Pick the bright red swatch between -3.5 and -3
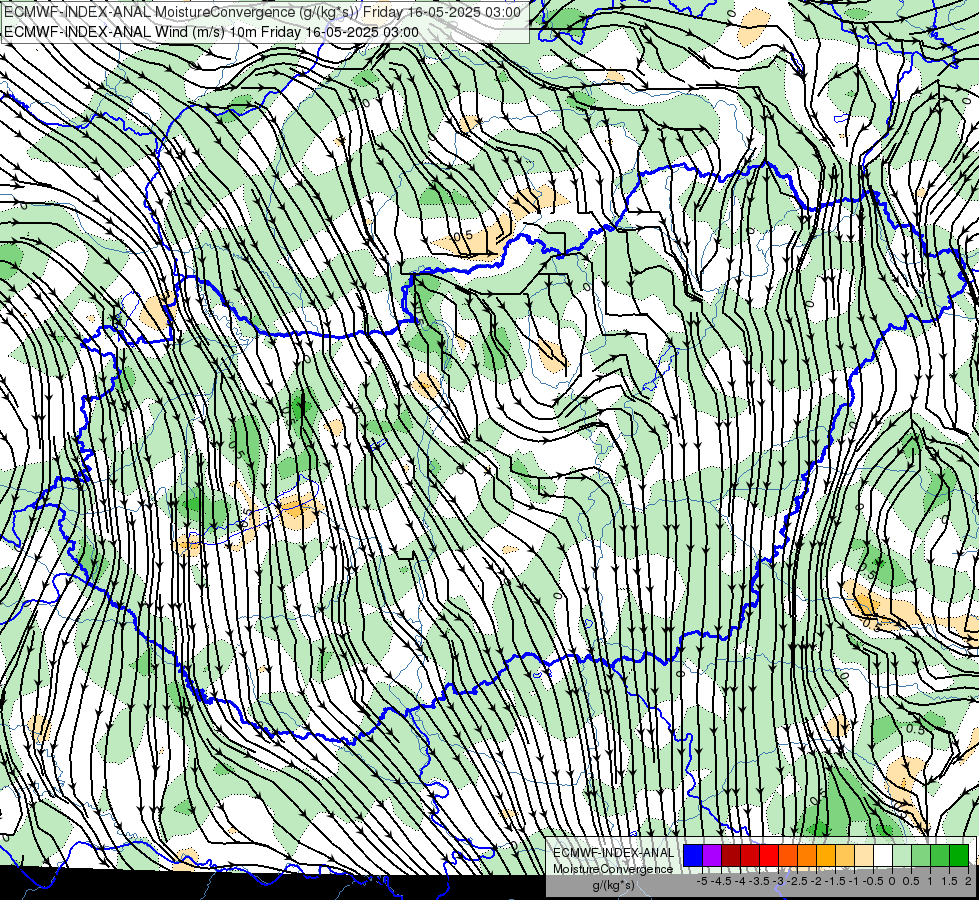979x900 pixels. pyautogui.click(x=769, y=856)
